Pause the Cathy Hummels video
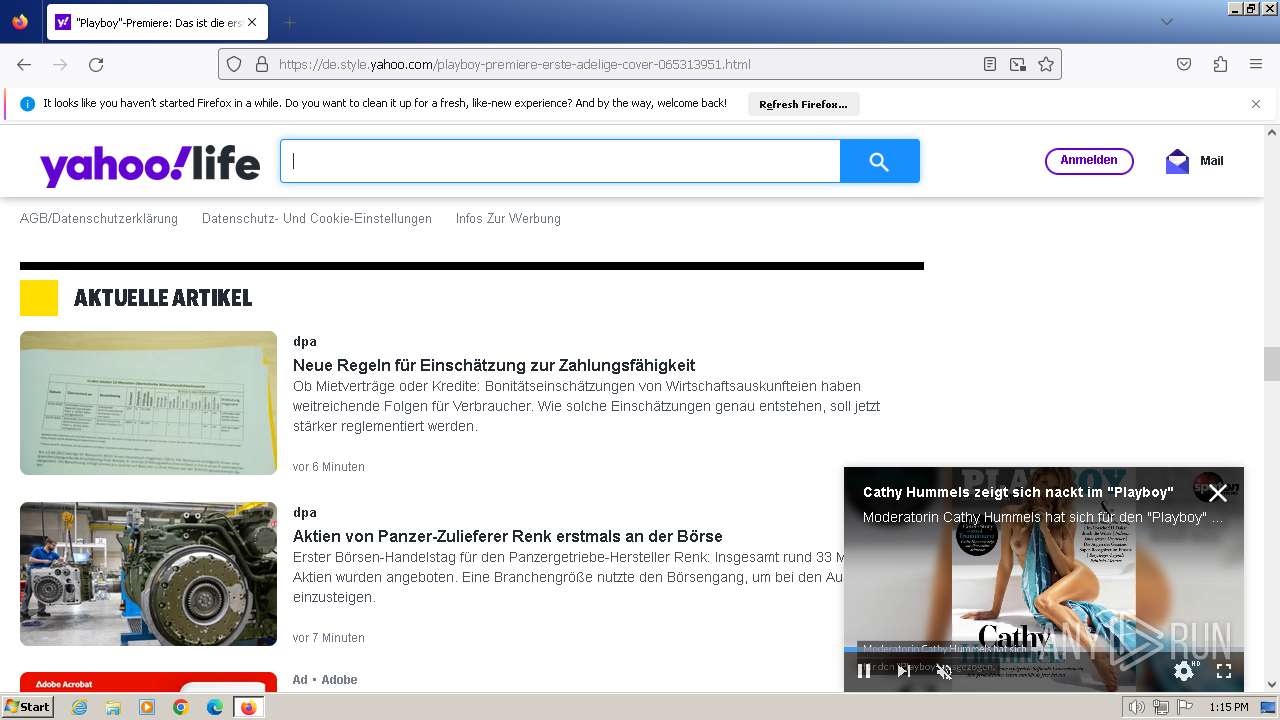The image size is (1280, 720). point(864,671)
